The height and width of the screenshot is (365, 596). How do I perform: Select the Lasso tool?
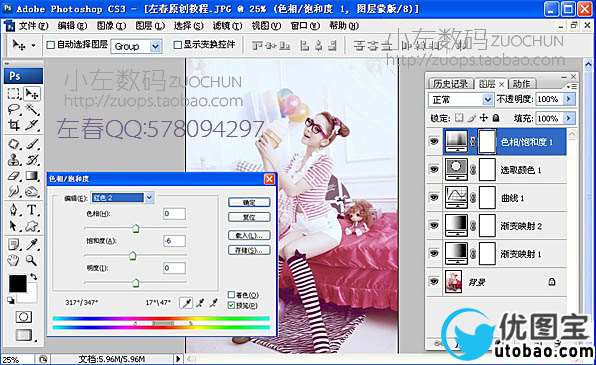(14, 110)
